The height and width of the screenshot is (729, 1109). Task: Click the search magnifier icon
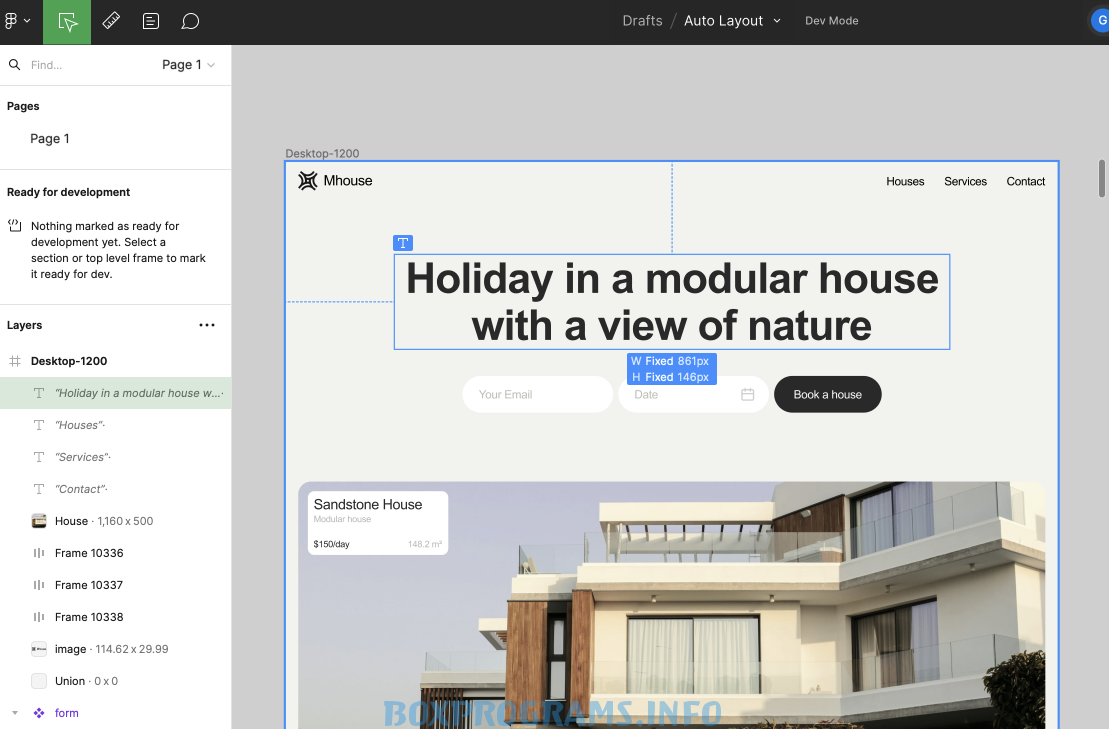14,64
